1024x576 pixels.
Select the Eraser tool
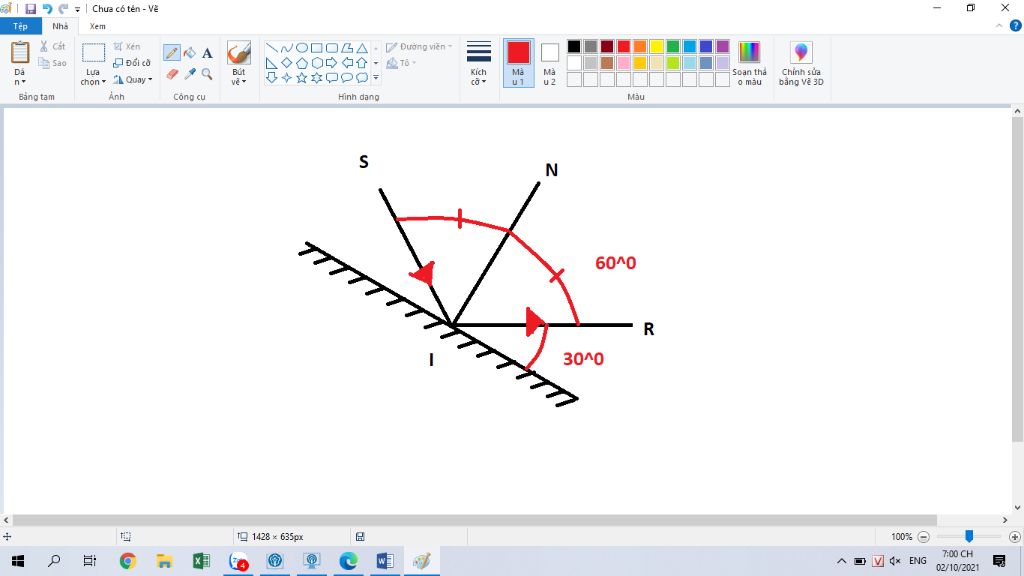coord(172,74)
